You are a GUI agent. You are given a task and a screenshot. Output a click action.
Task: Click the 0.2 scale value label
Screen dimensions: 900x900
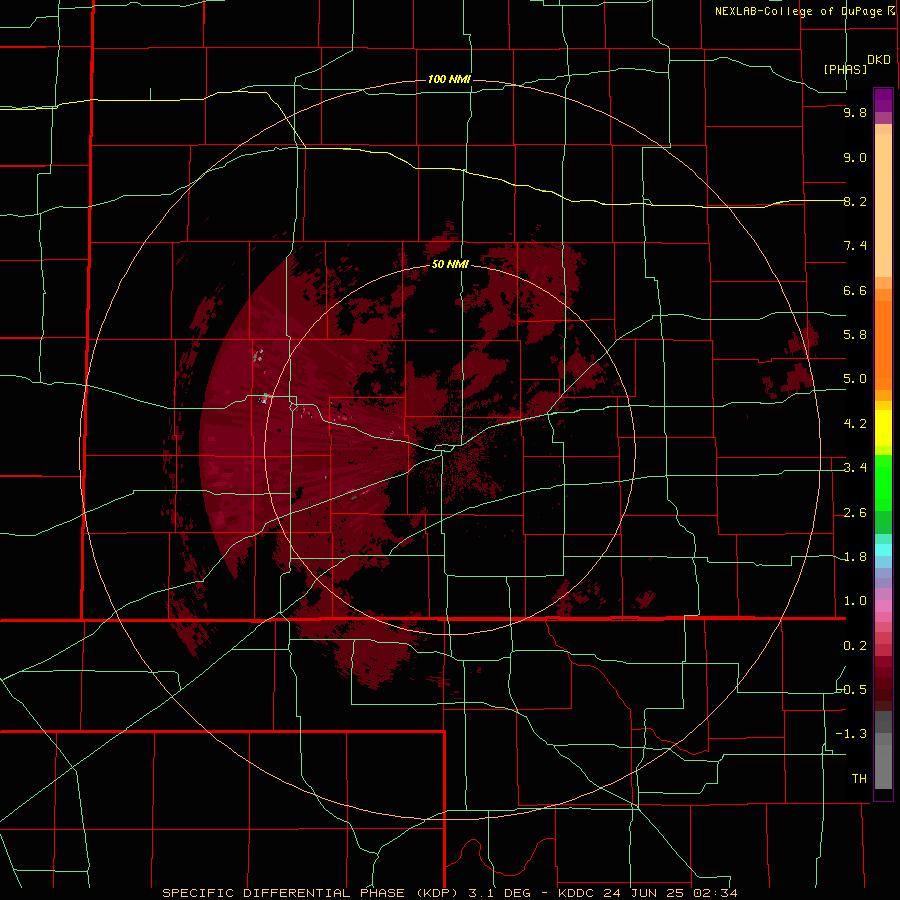855,646
